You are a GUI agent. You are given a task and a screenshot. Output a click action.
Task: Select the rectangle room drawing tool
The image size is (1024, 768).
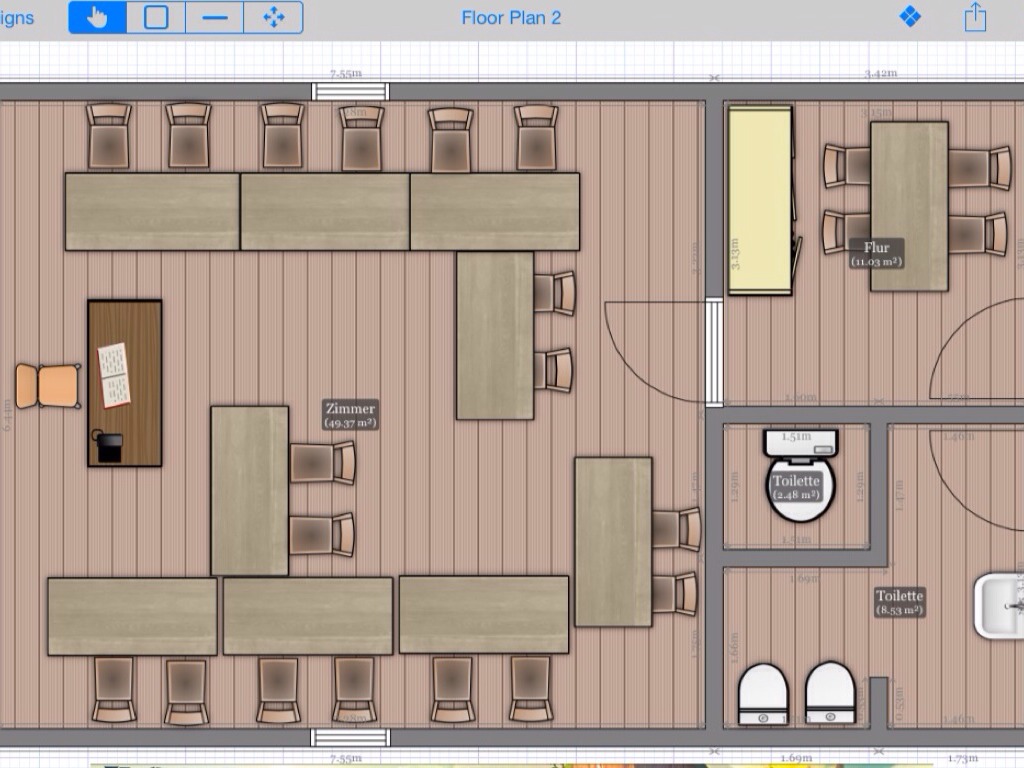156,18
